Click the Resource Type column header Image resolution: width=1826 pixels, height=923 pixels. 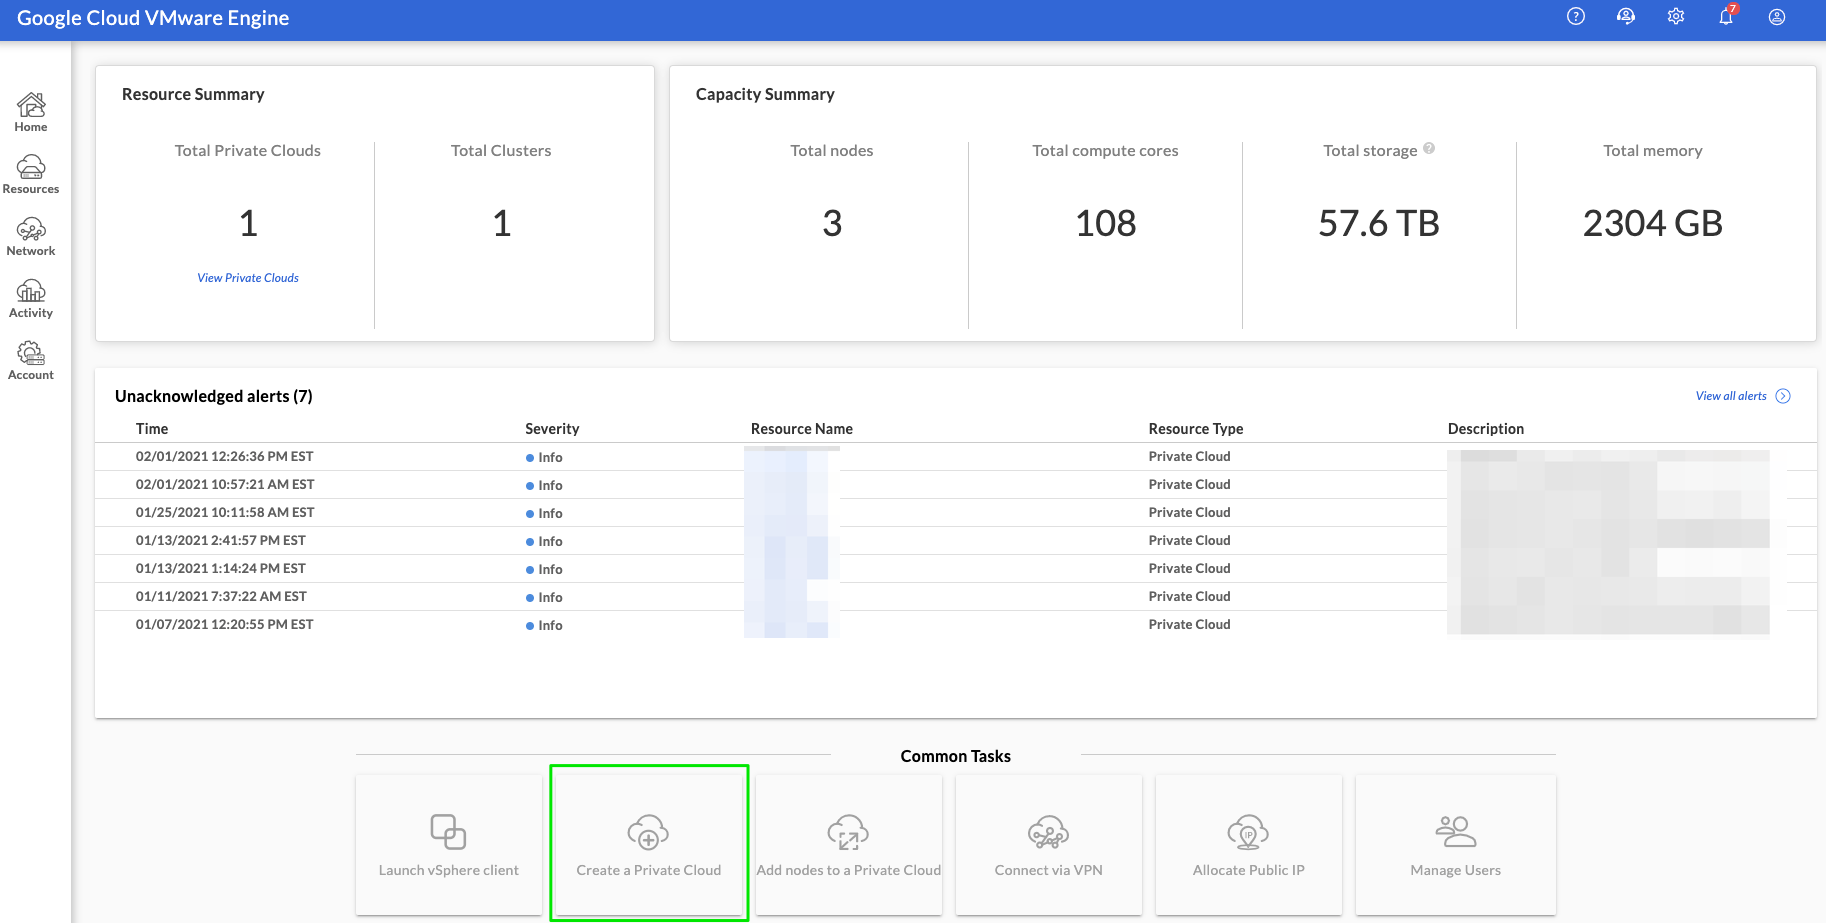tap(1196, 428)
